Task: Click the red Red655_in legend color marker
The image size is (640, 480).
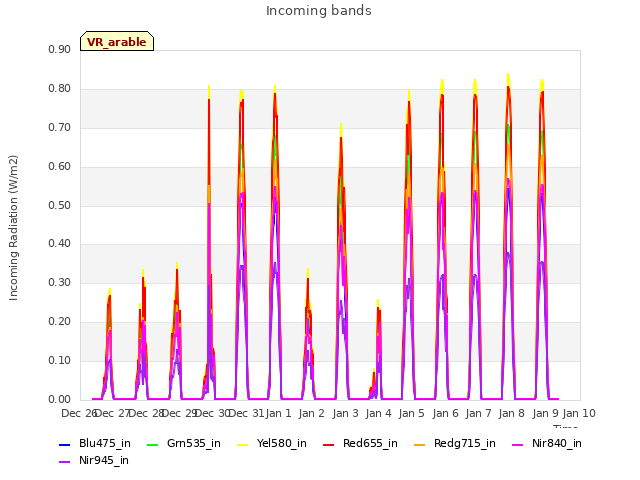Action: pos(329,444)
